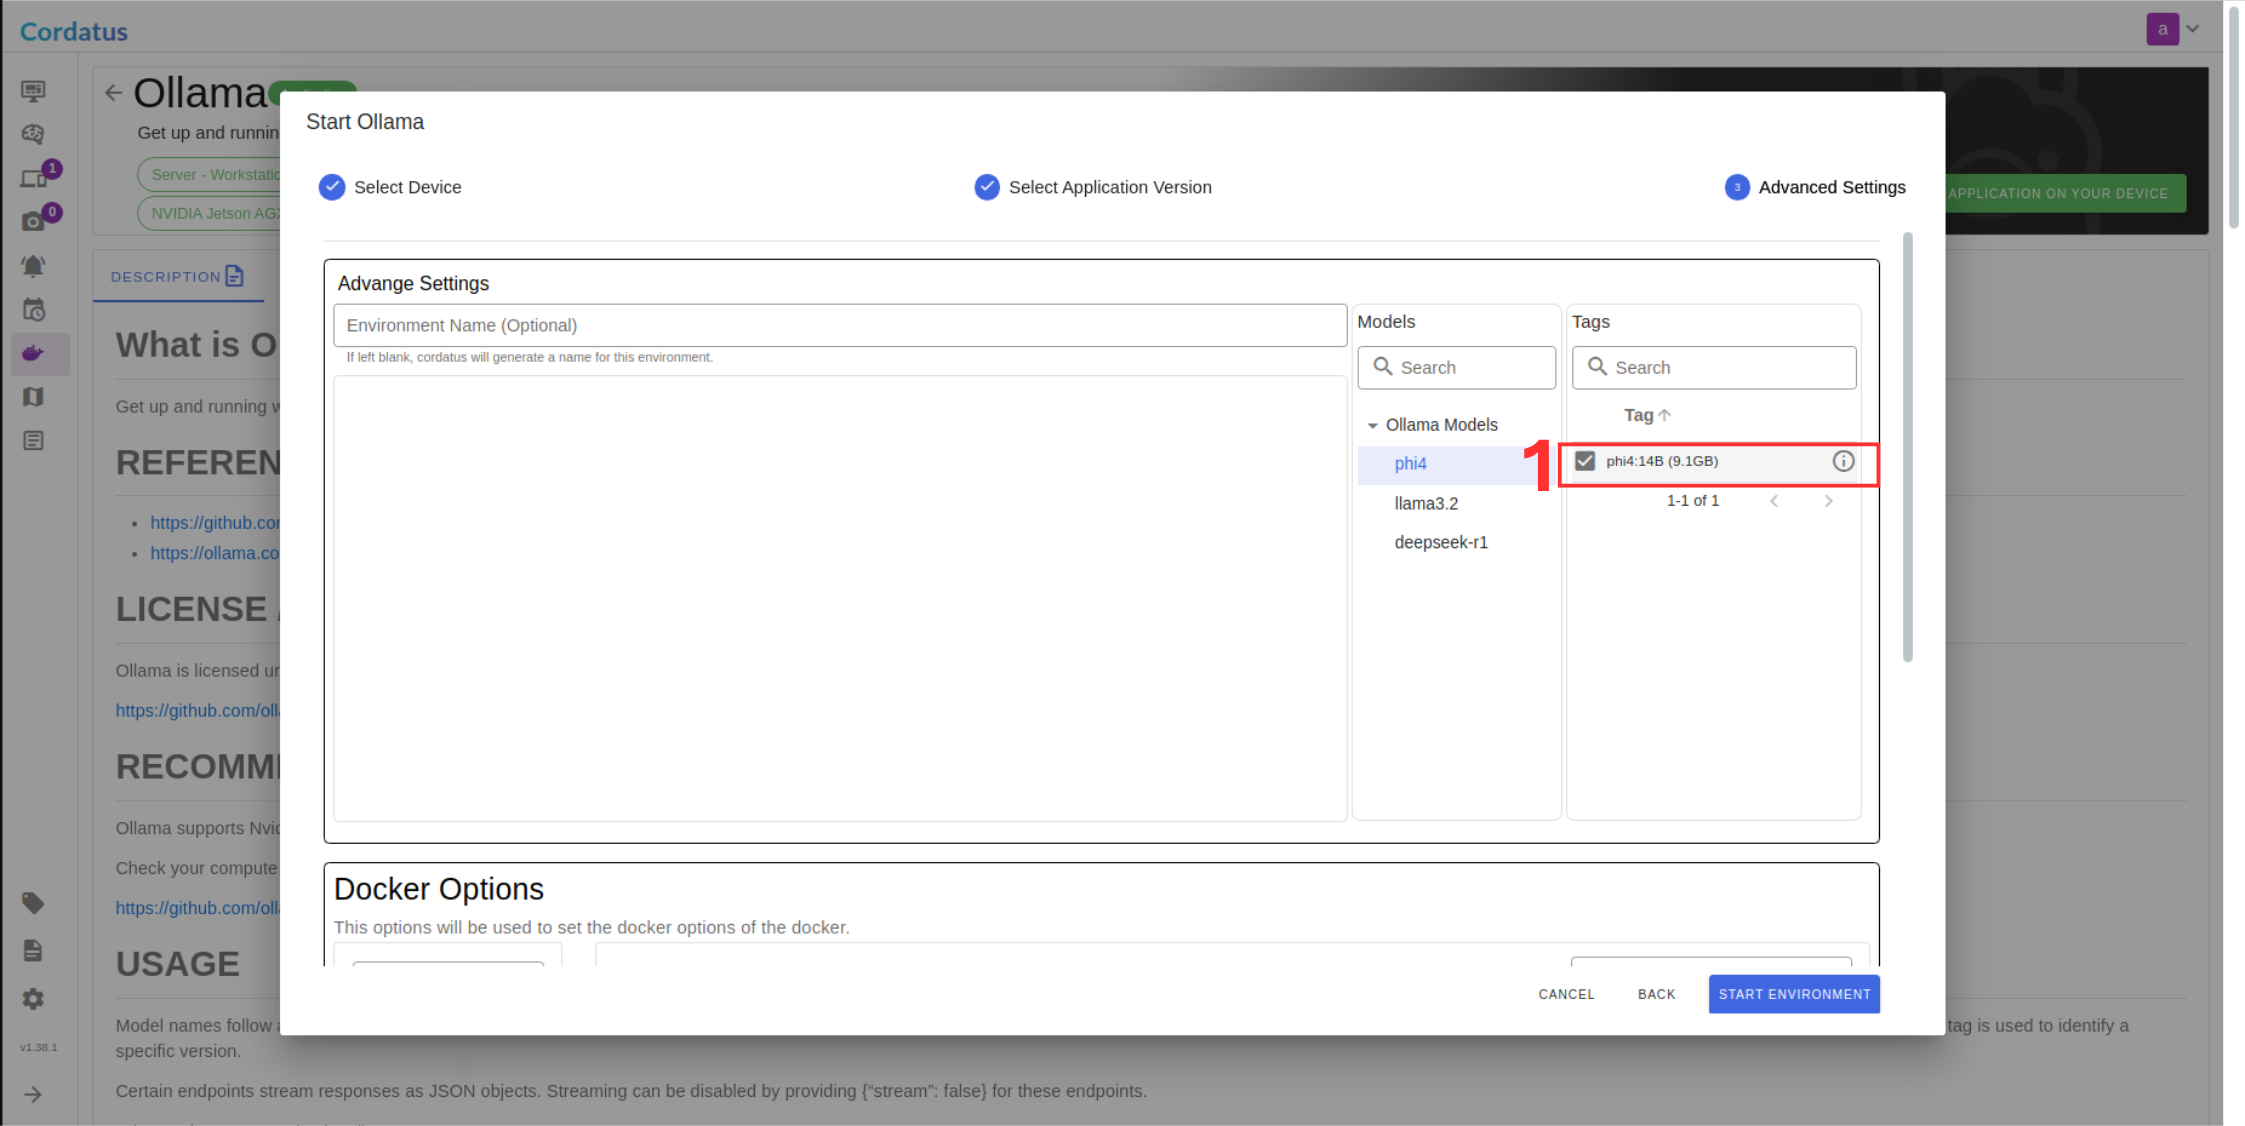
Task: Uncheck the phi4:14B (9.1GB) tag checkbox
Action: tap(1585, 461)
